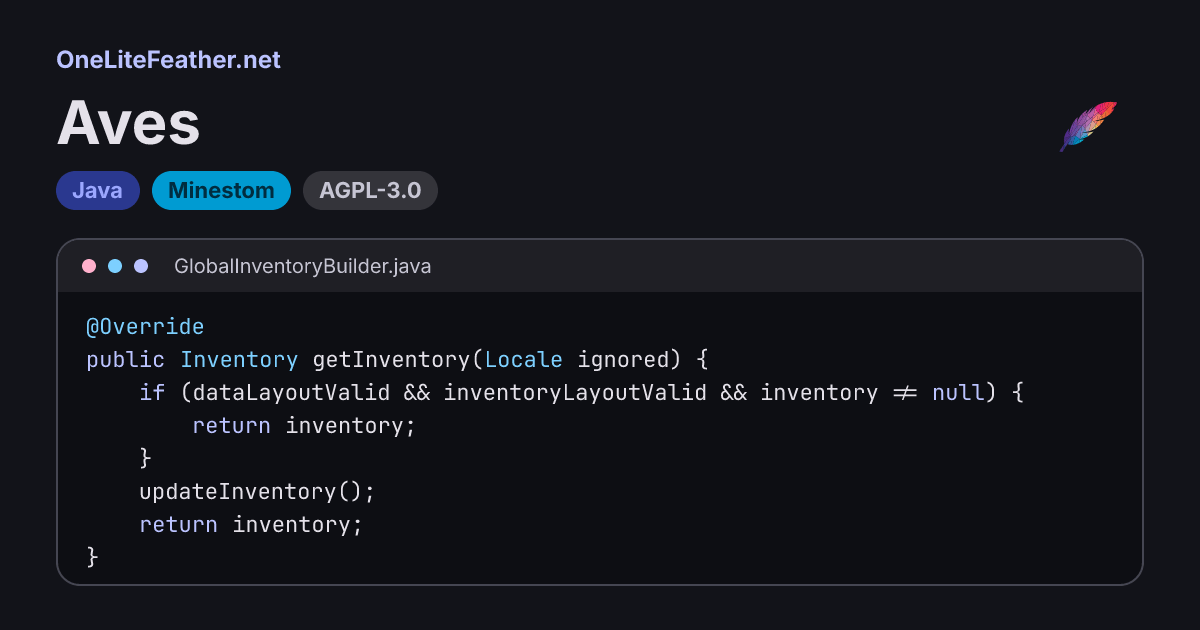Click the purple window dot
The image size is (1200, 630).
click(x=141, y=266)
